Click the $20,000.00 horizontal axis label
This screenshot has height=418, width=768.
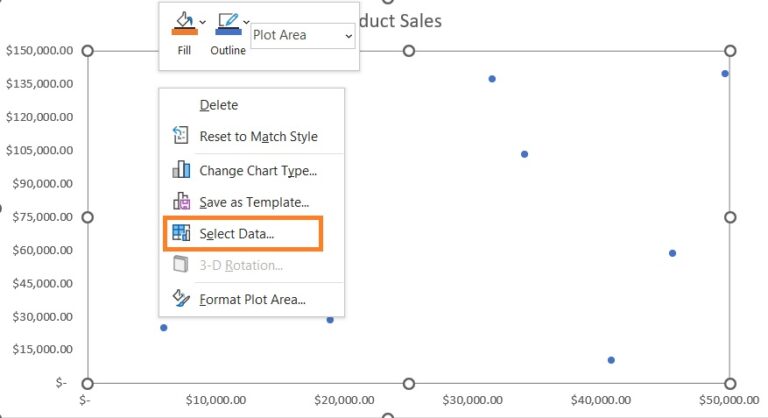coord(344,400)
